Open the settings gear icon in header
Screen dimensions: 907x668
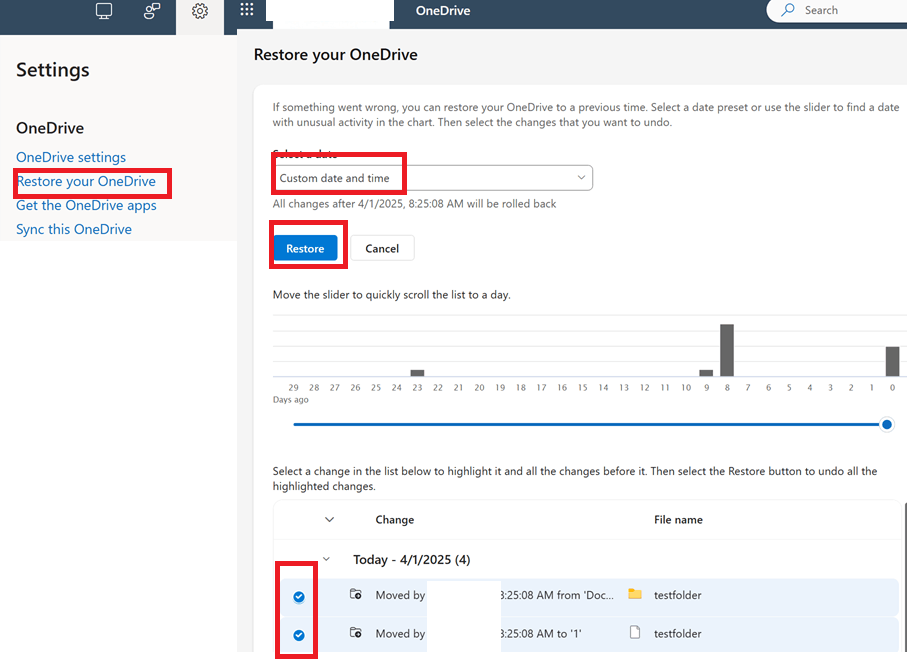[x=200, y=11]
